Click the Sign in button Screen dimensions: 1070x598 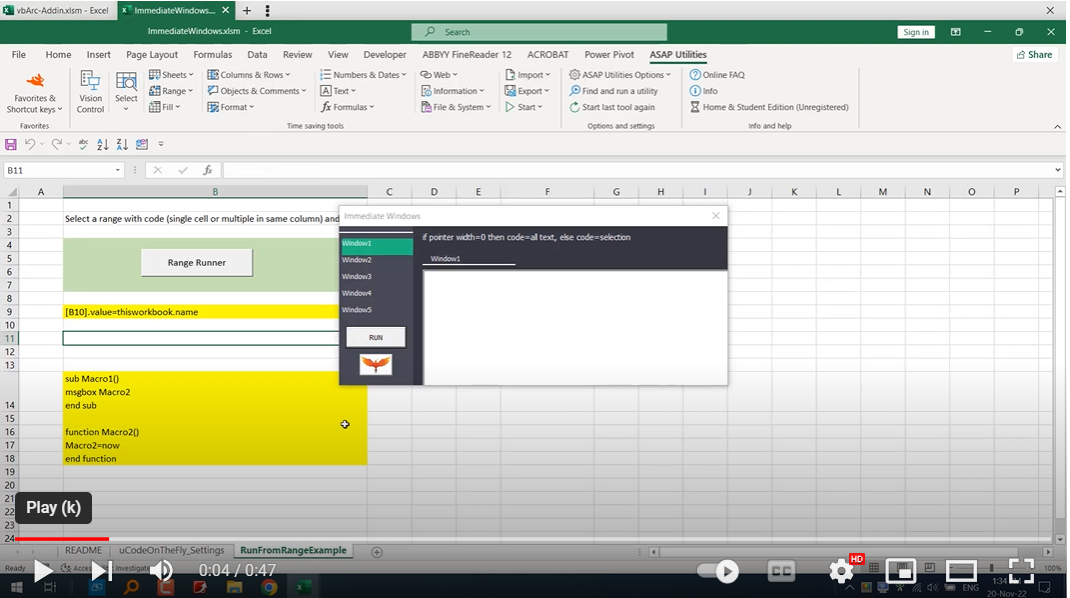point(916,32)
